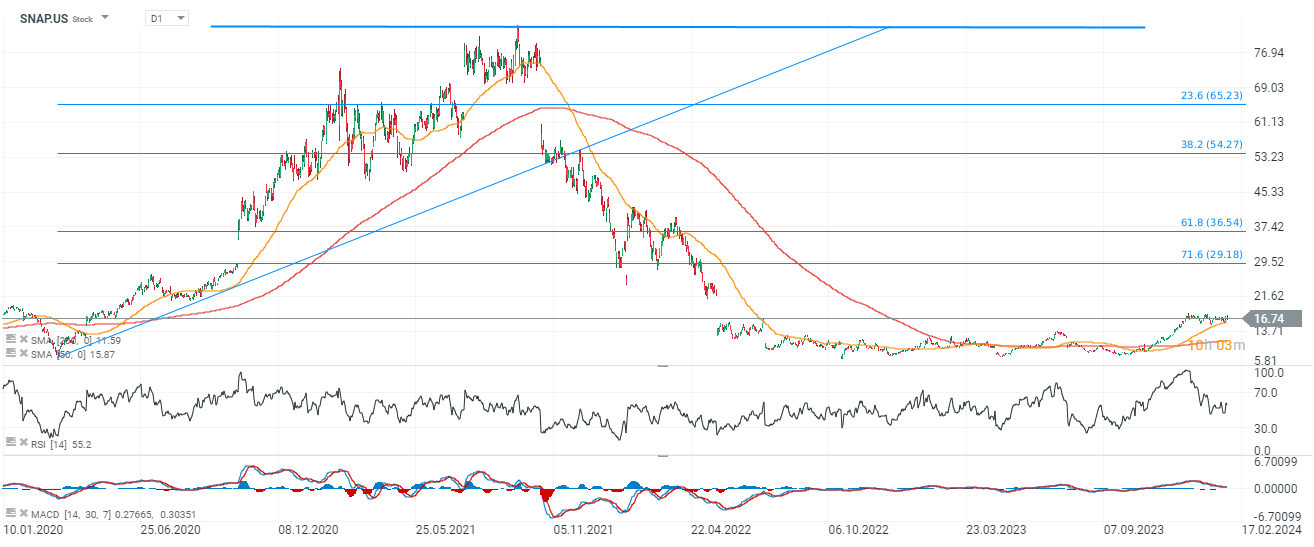The image size is (1314, 547).
Task: Click the MACD 6.70099 upper scale value
Action: pyautogui.click(x=1276, y=463)
